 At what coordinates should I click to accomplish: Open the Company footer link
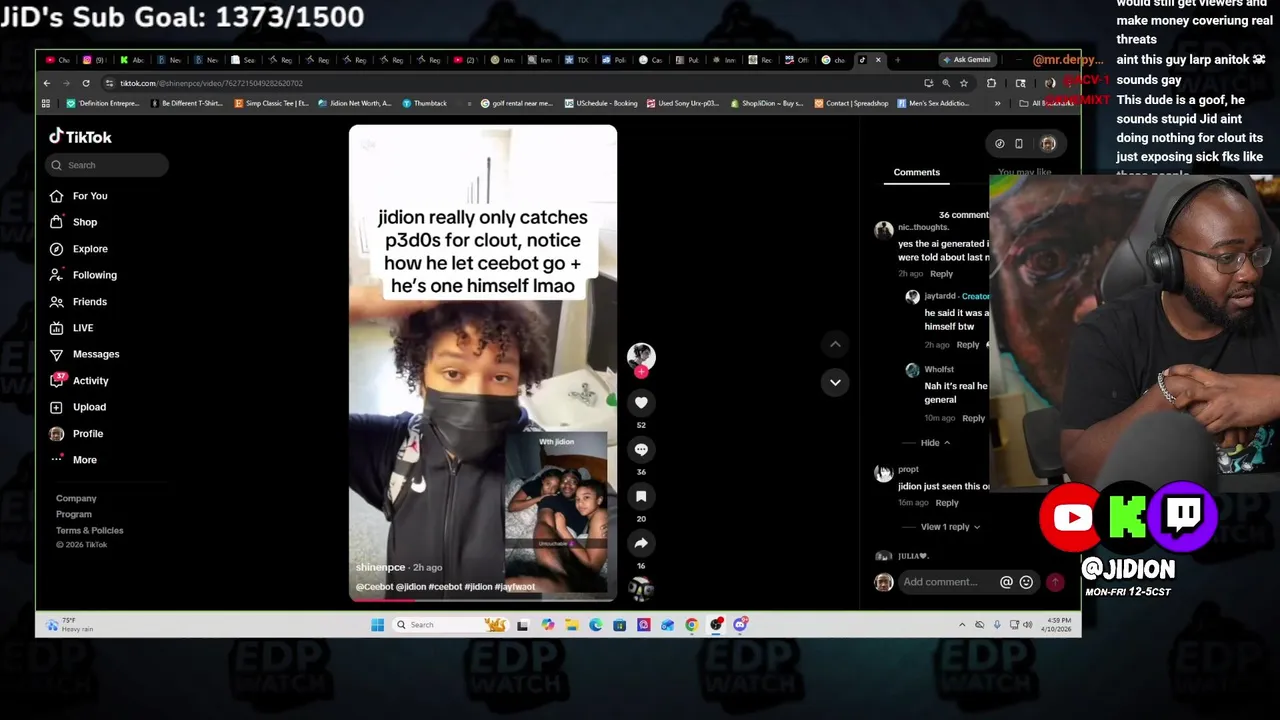[x=76, y=498]
